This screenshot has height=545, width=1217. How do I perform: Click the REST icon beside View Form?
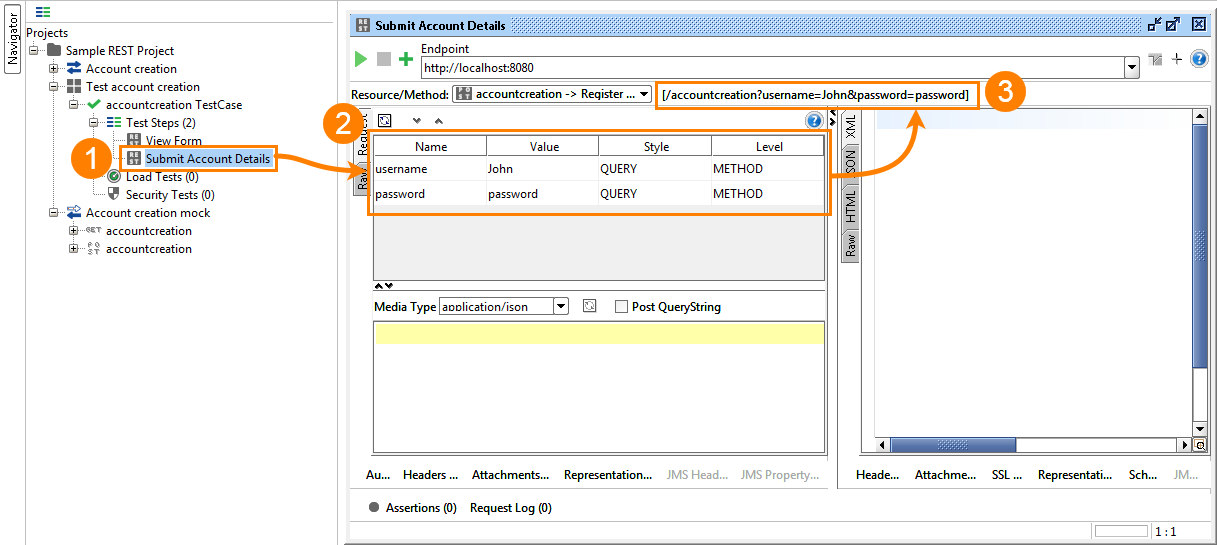tap(134, 140)
